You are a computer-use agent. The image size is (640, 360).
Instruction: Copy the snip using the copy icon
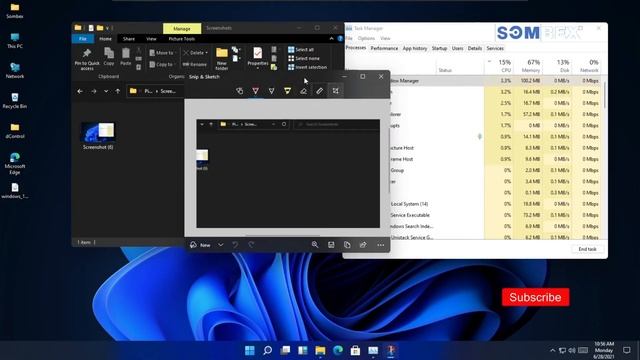coord(347,244)
